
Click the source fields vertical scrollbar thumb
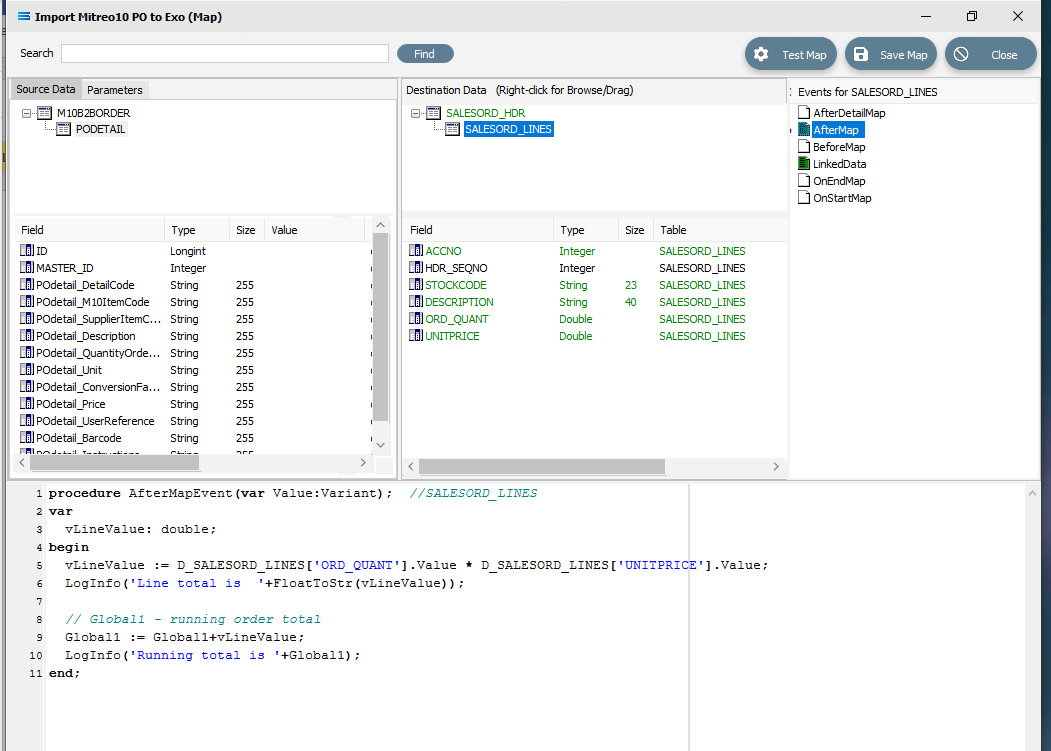(x=380, y=327)
